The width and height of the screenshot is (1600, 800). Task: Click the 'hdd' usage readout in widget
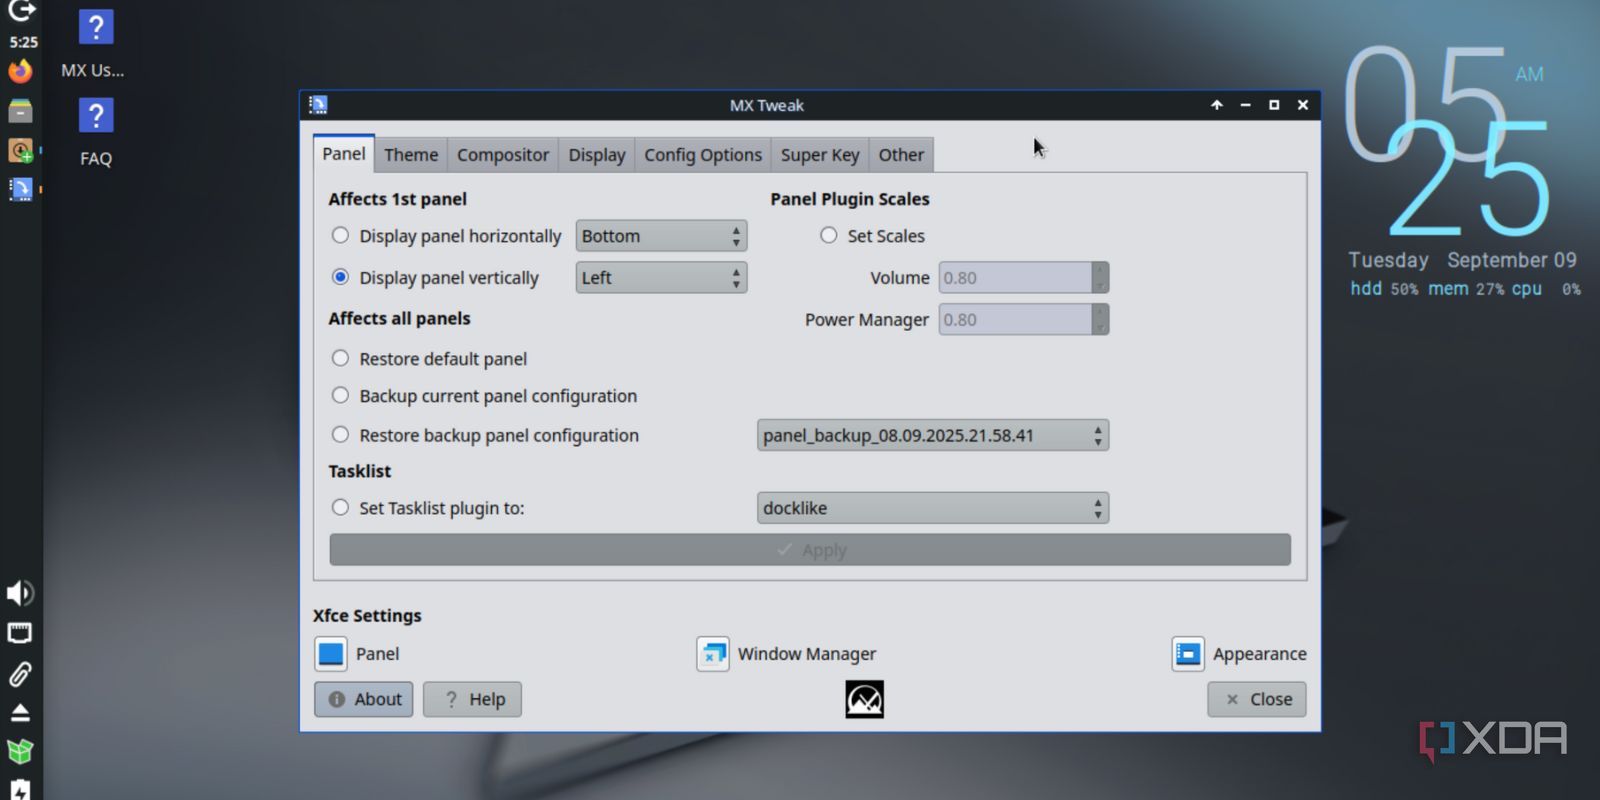(x=1384, y=289)
